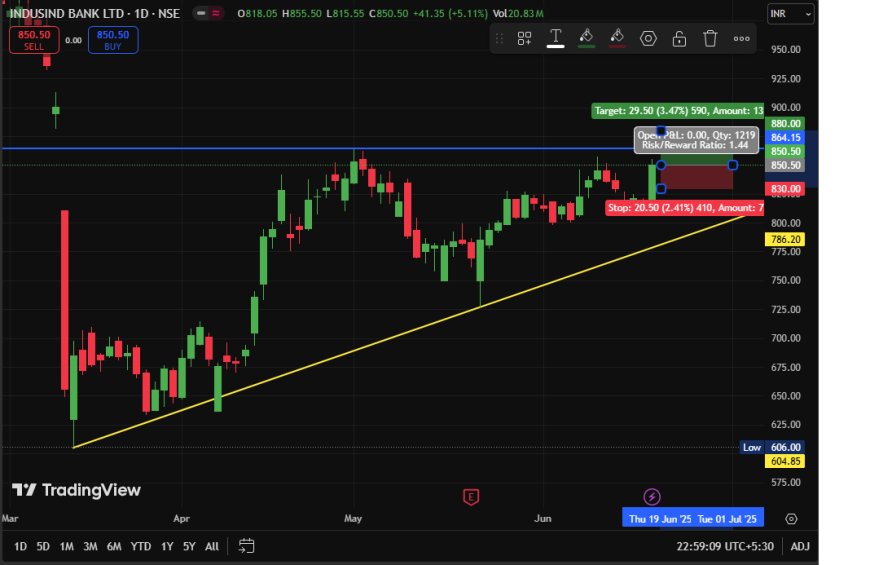Select the 1Y time range
The height and width of the screenshot is (565, 870).
pos(167,547)
